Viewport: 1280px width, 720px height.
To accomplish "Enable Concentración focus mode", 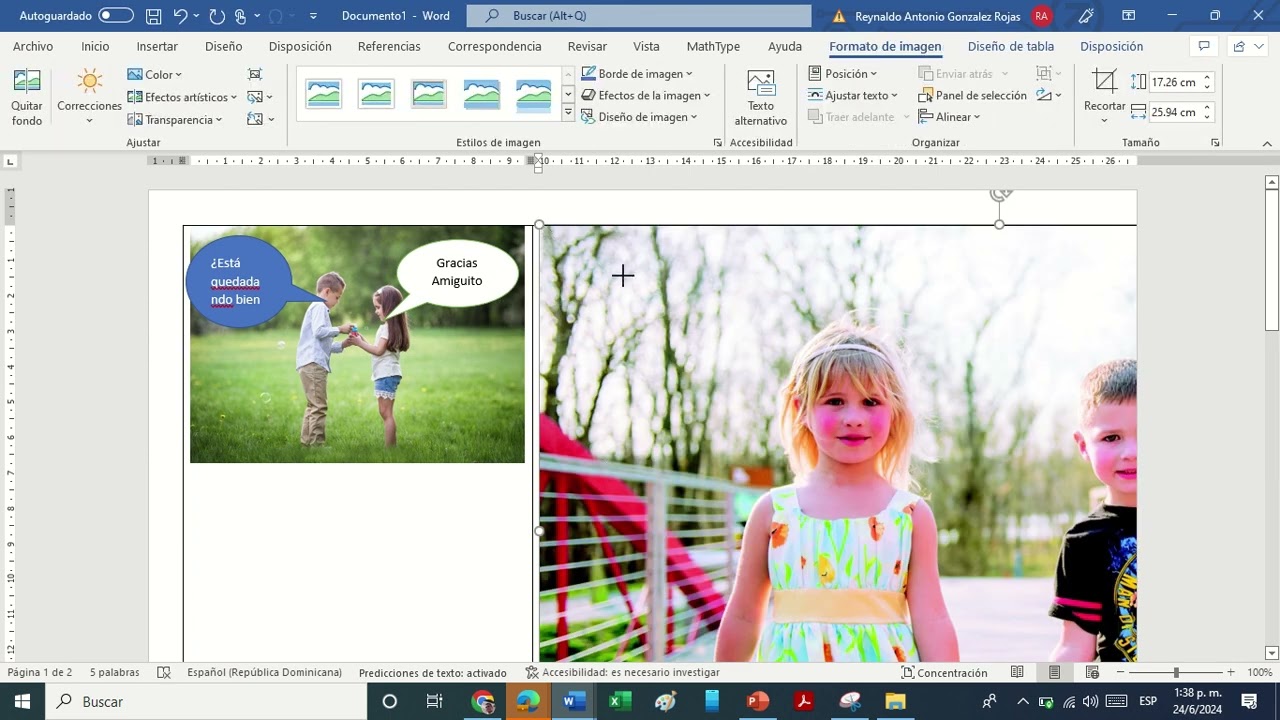I will (943, 673).
